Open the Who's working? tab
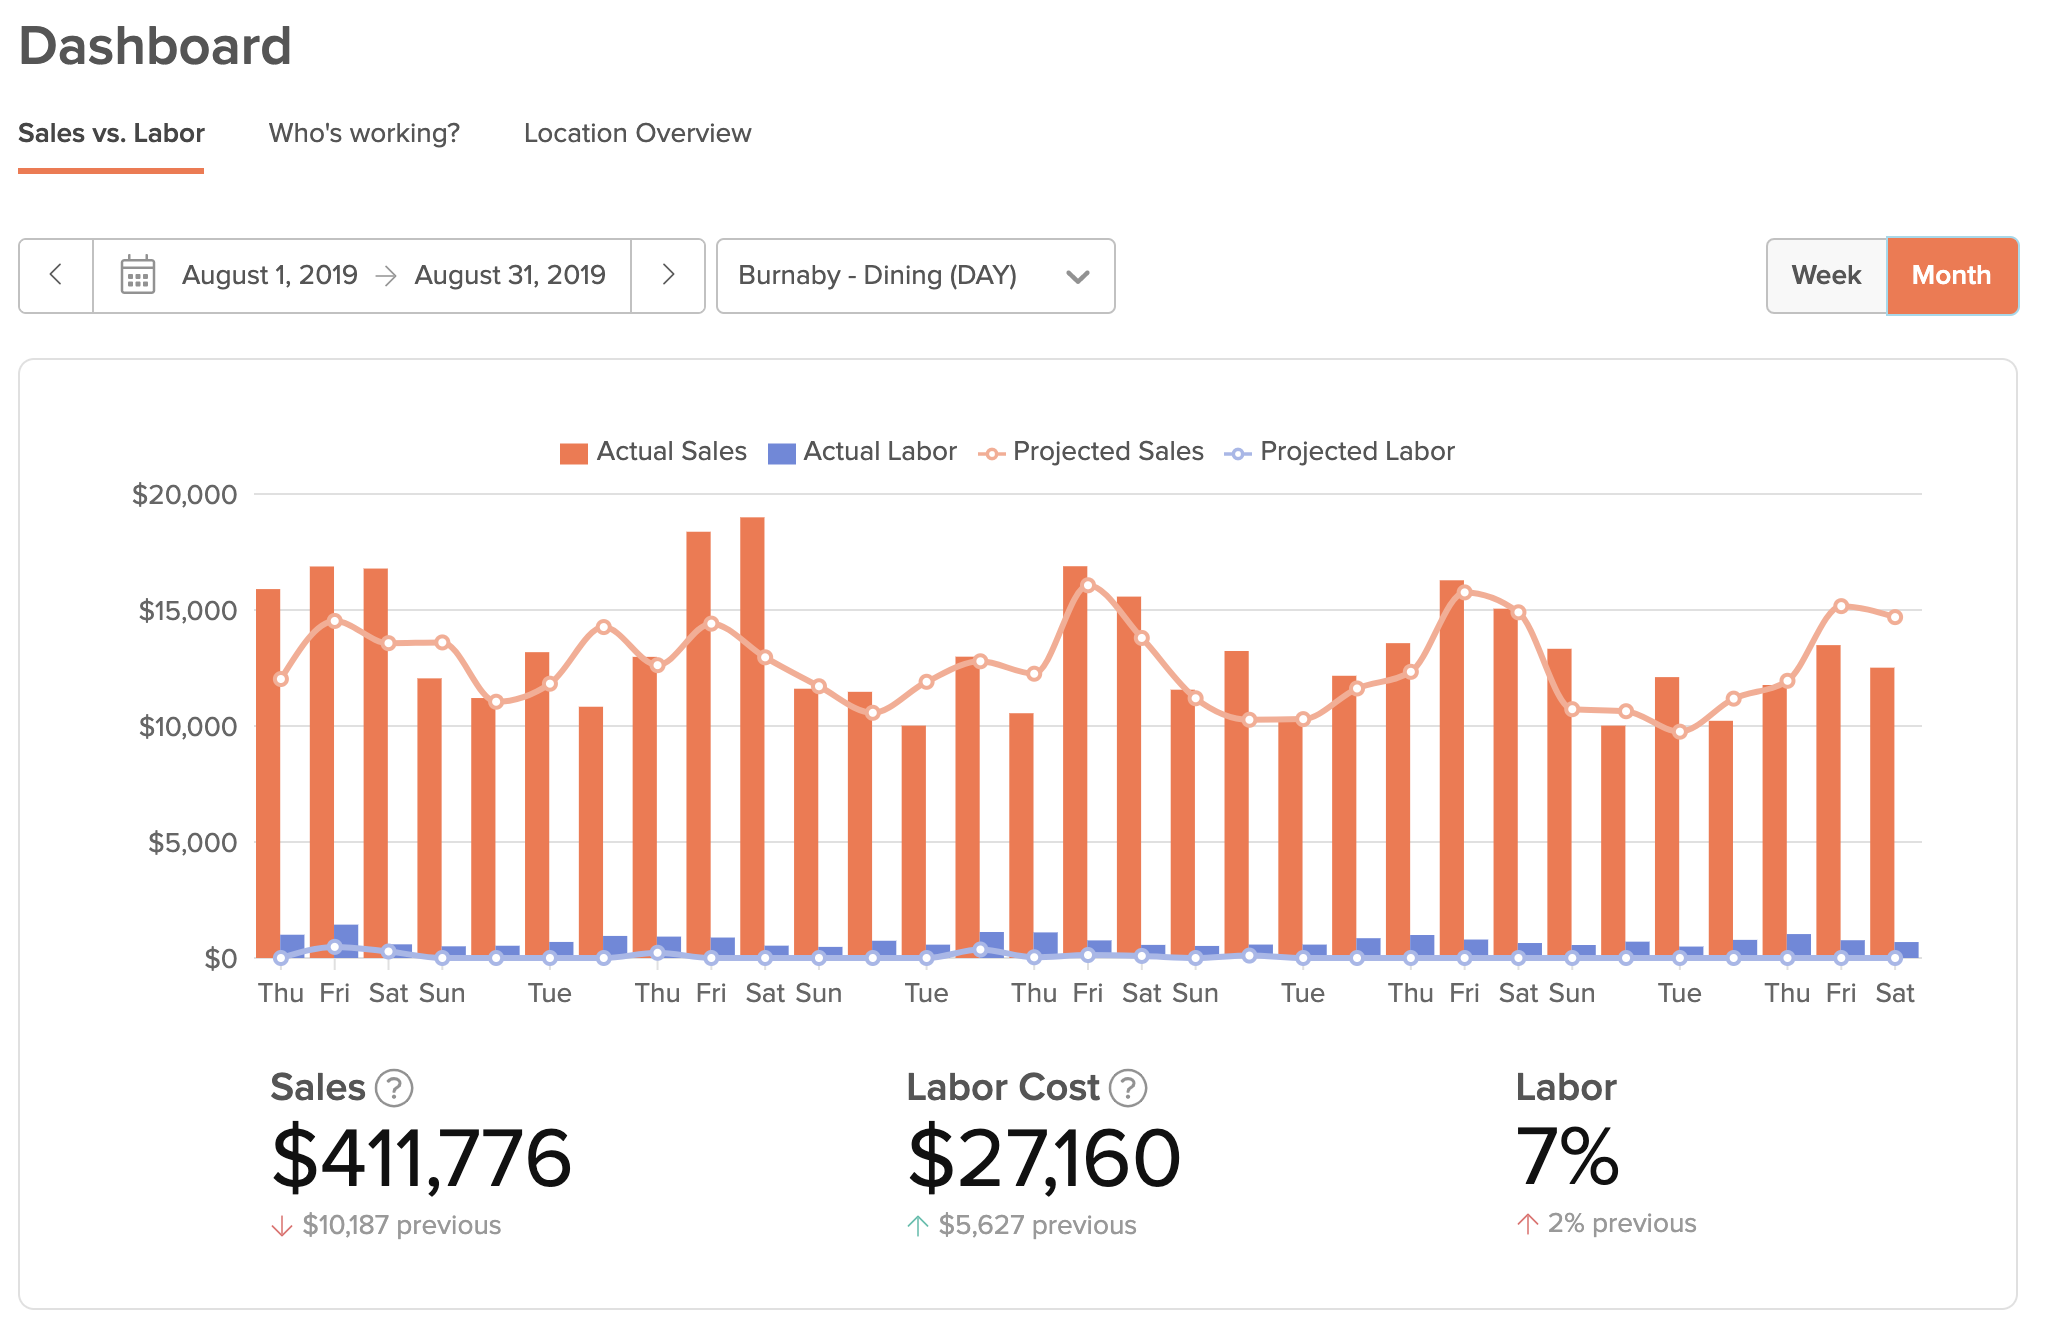2062x1344 pixels. (364, 133)
